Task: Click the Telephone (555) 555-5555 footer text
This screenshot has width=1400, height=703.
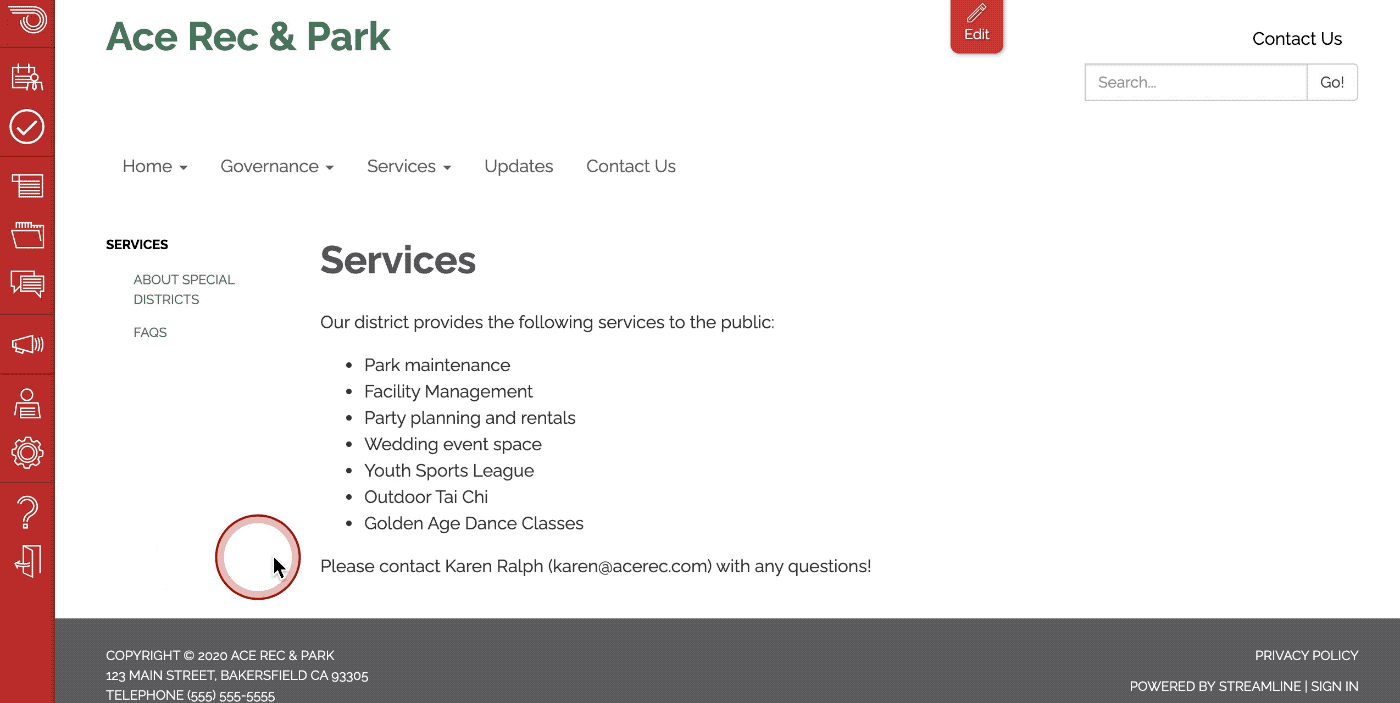Action: (x=190, y=695)
